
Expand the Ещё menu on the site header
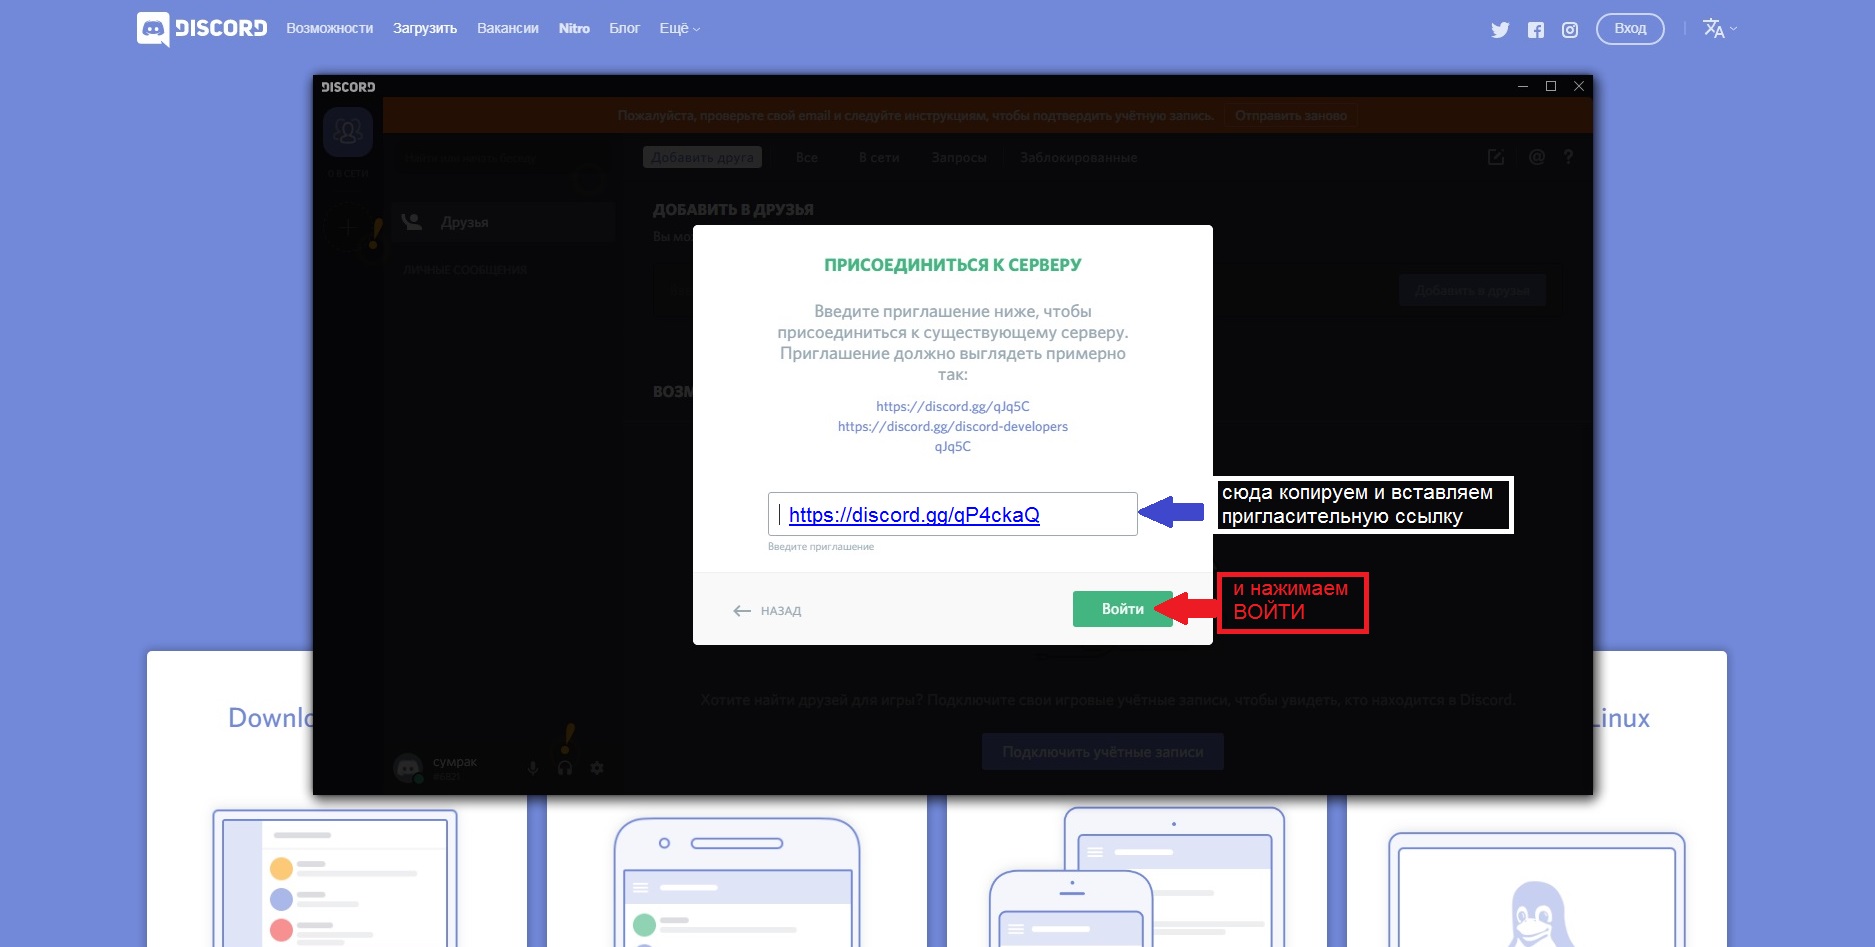click(x=680, y=28)
